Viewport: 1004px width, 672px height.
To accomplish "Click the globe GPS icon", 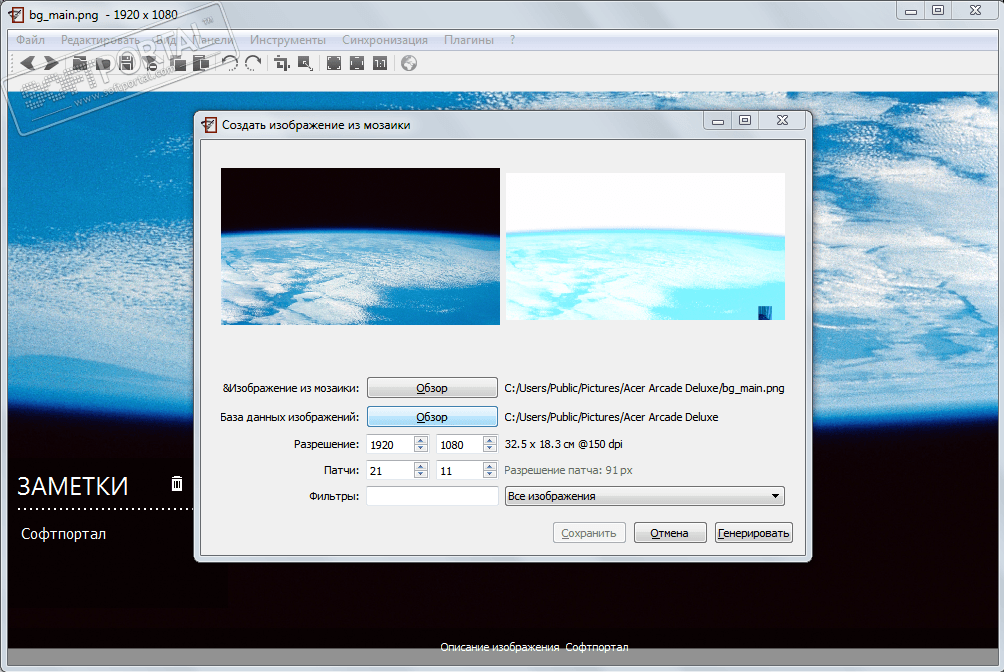I will click(409, 63).
